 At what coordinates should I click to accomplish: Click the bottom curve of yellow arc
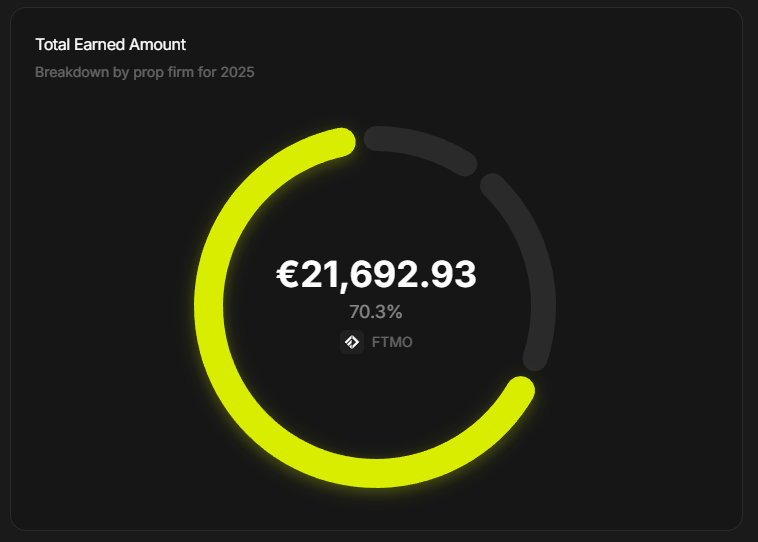click(x=376, y=473)
